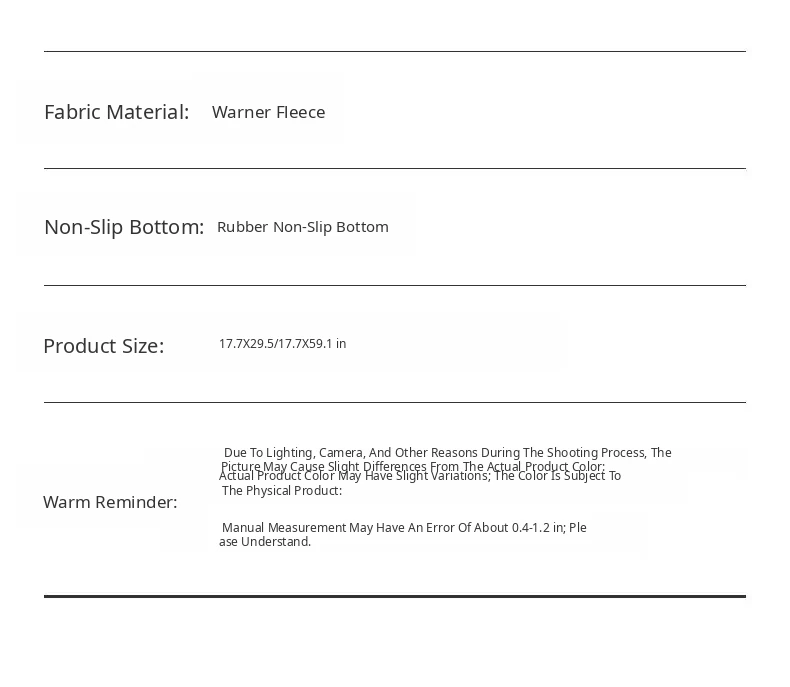Image resolution: width=790 pixels, height=687 pixels.
Task: Click the Manual Measurement error note
Action: pyautogui.click(x=404, y=528)
